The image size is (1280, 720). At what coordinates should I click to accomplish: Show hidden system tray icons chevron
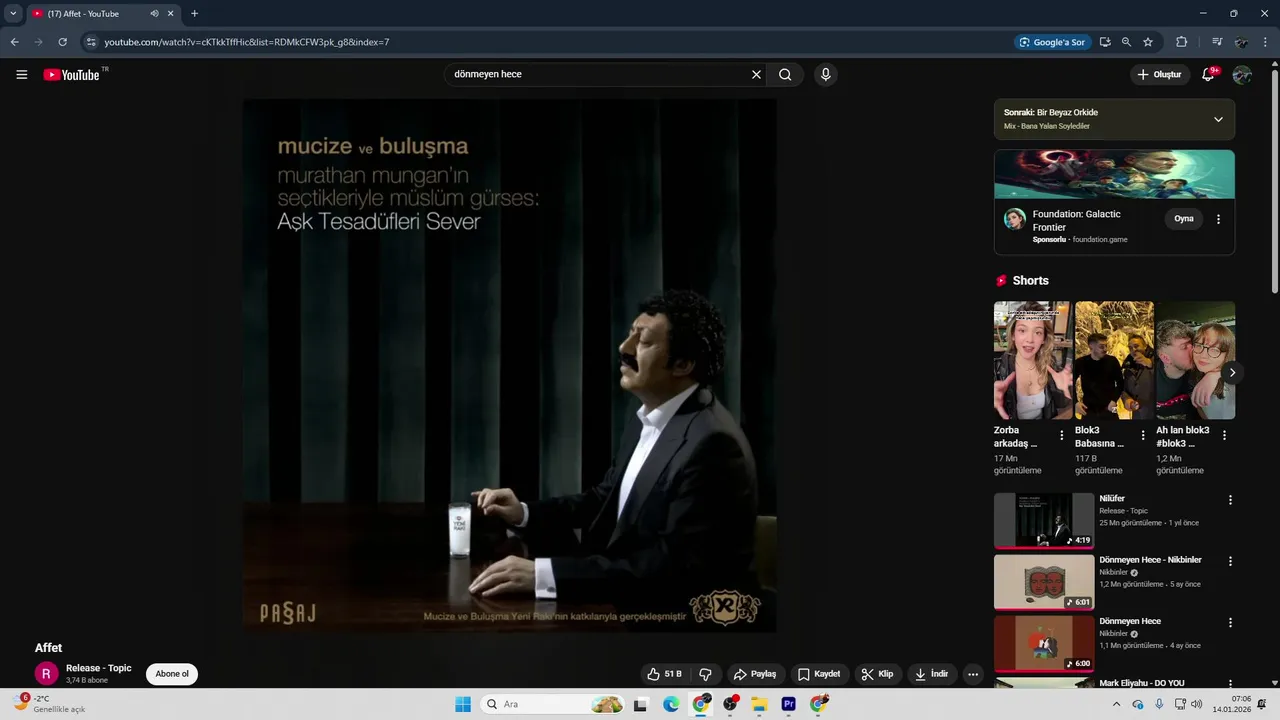(x=1116, y=704)
